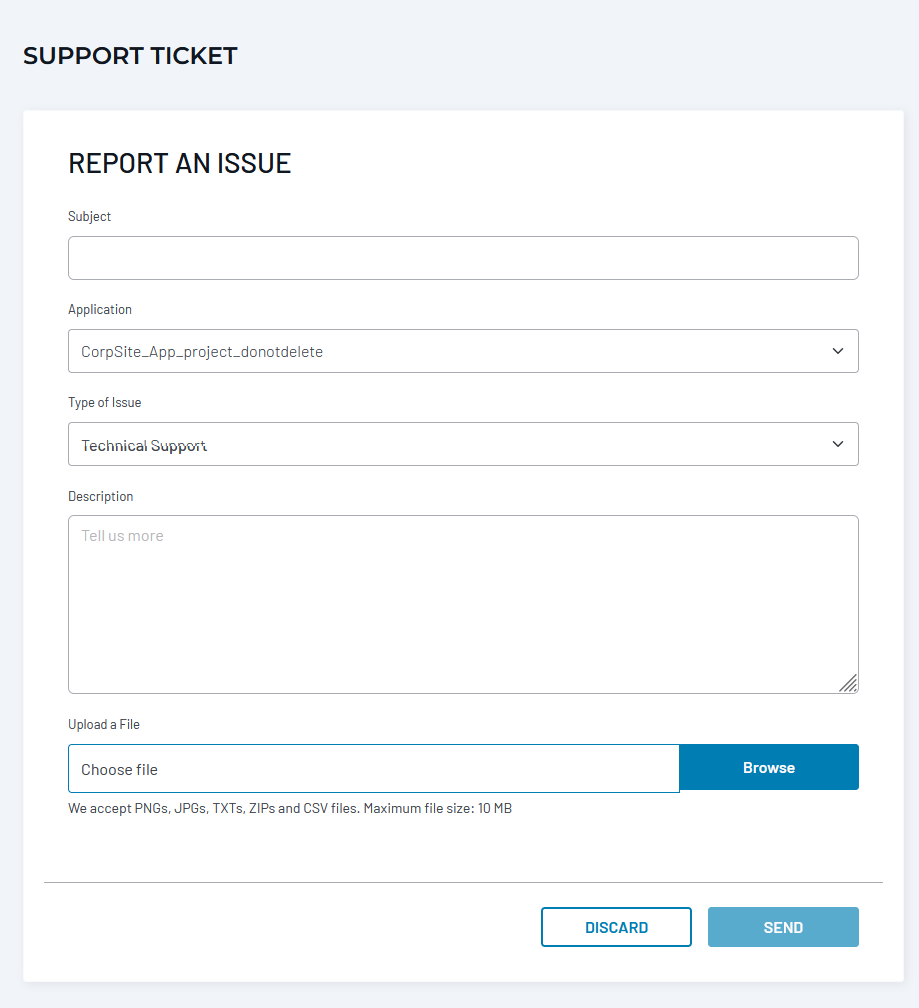The image size is (919, 1008).
Task: Click the Type of Issue label
Action: click(x=105, y=403)
